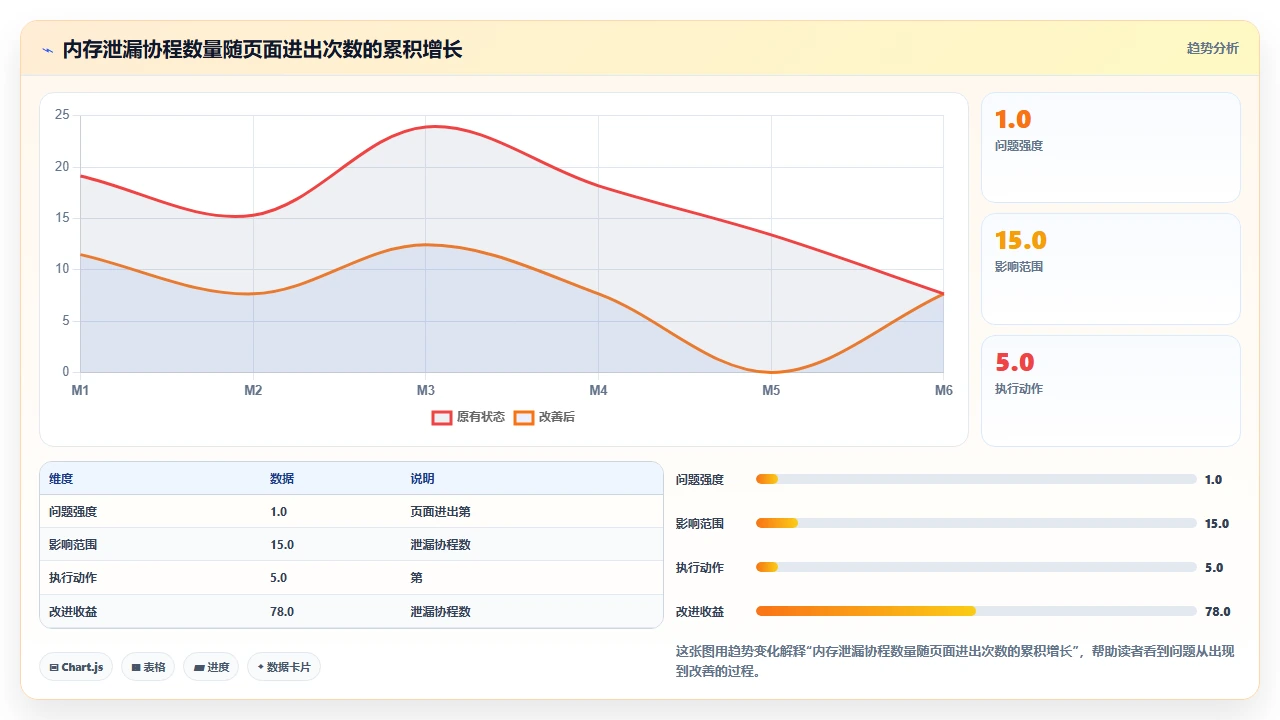1280x720 pixels.
Task: Click the 问题强度 progress bar
Action: point(976,479)
